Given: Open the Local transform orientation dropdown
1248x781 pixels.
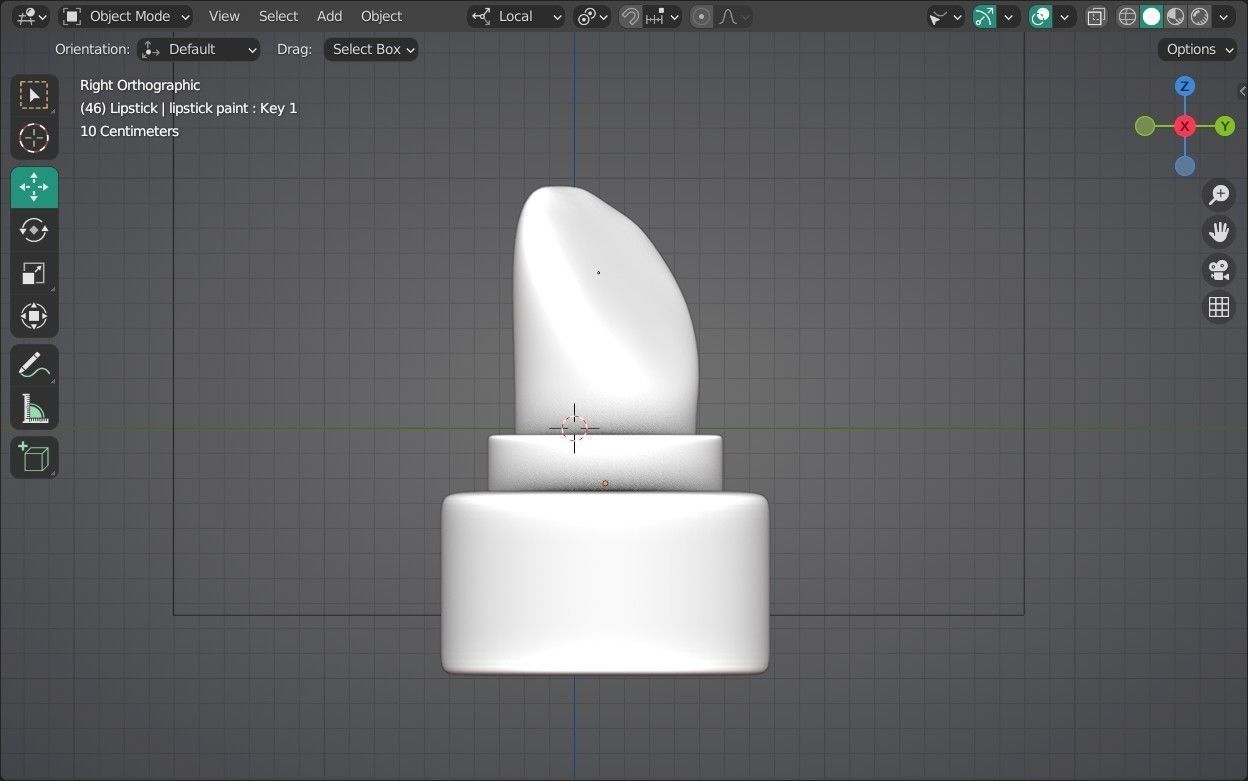Looking at the screenshot, I should click(x=516, y=16).
